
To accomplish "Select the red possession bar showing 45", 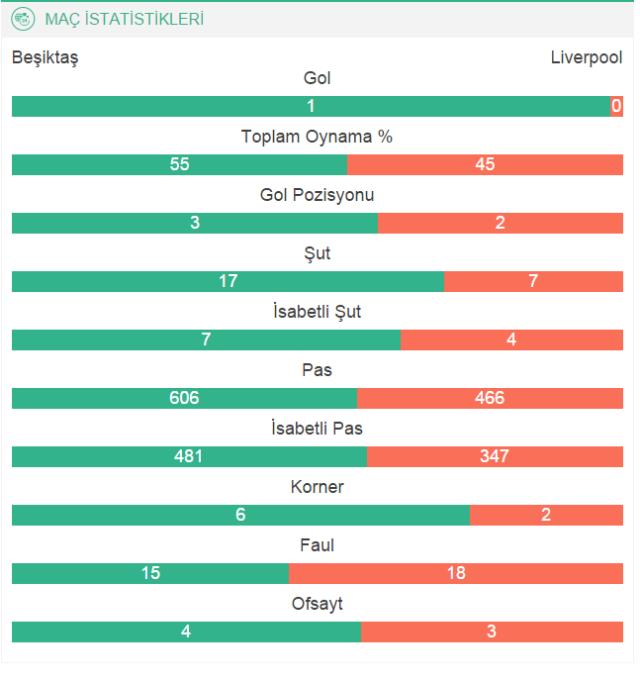I will point(485,165).
